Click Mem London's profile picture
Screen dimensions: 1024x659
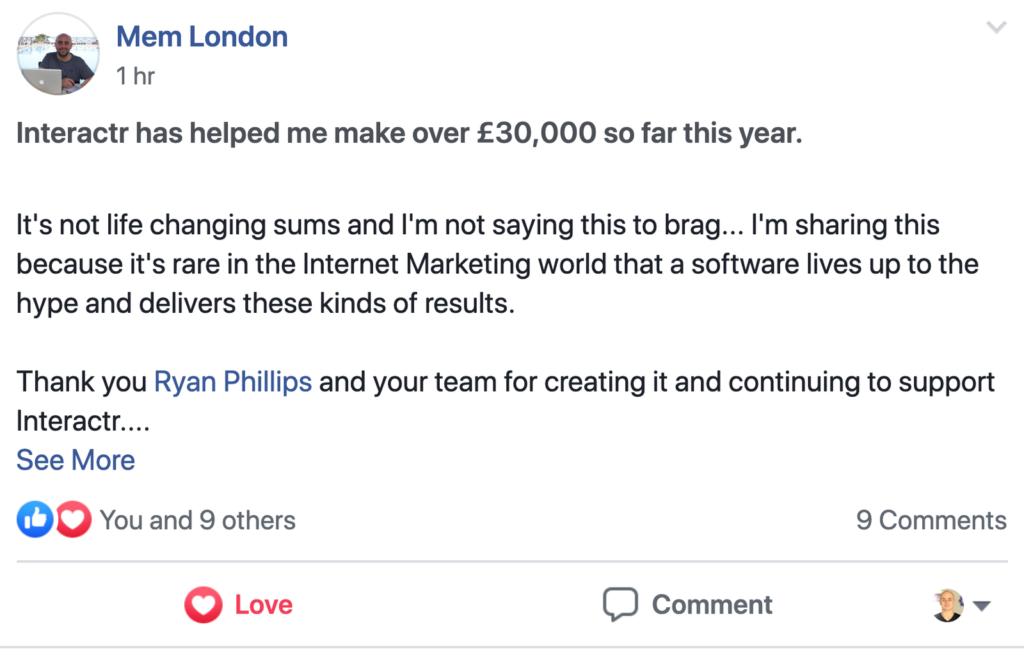(56, 55)
